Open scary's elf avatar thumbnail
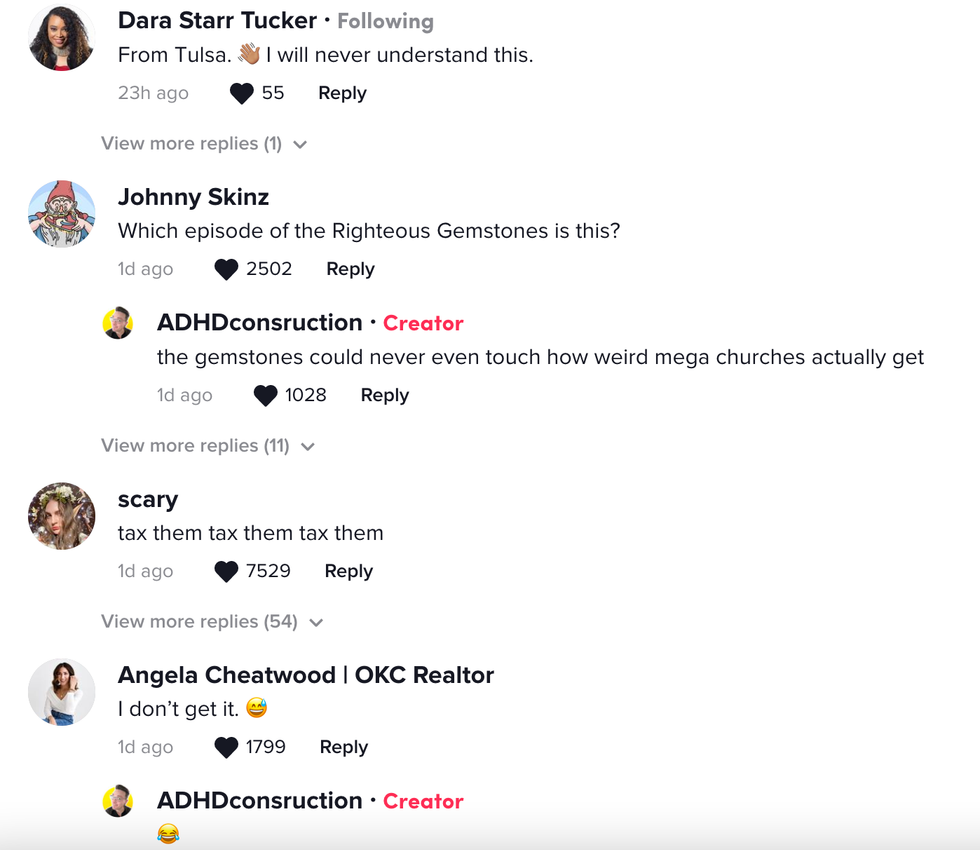 [x=61, y=516]
